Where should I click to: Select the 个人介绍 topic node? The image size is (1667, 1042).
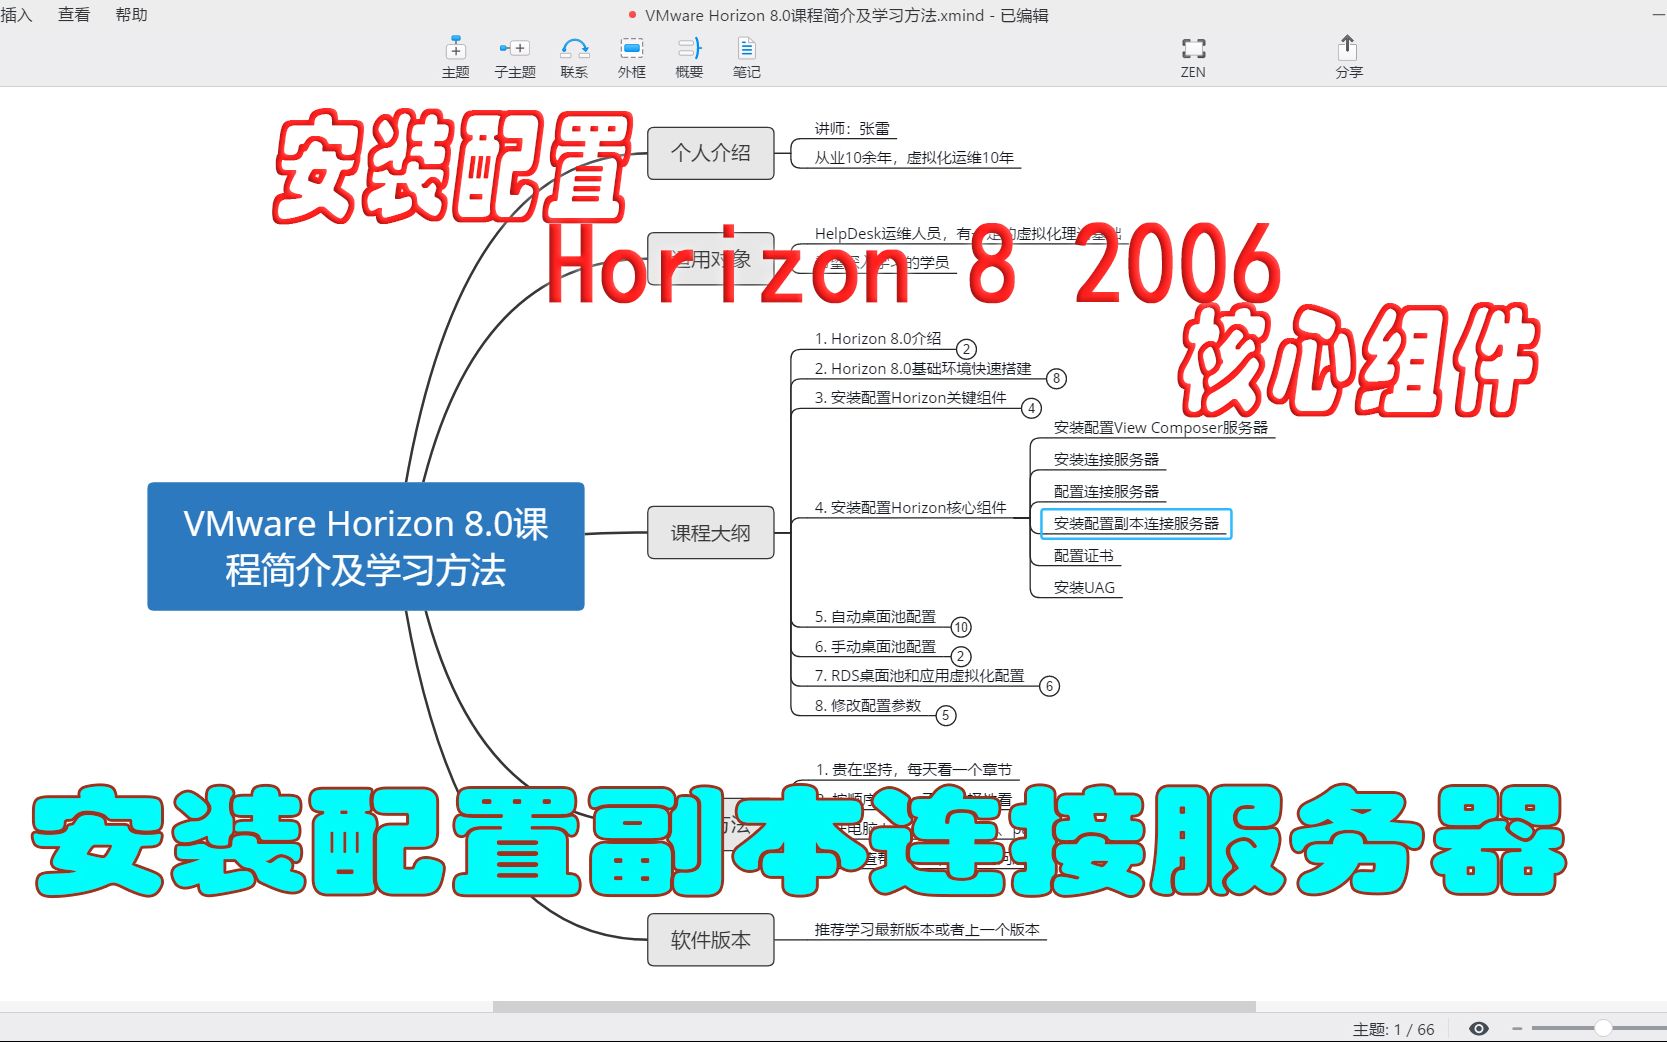(711, 153)
